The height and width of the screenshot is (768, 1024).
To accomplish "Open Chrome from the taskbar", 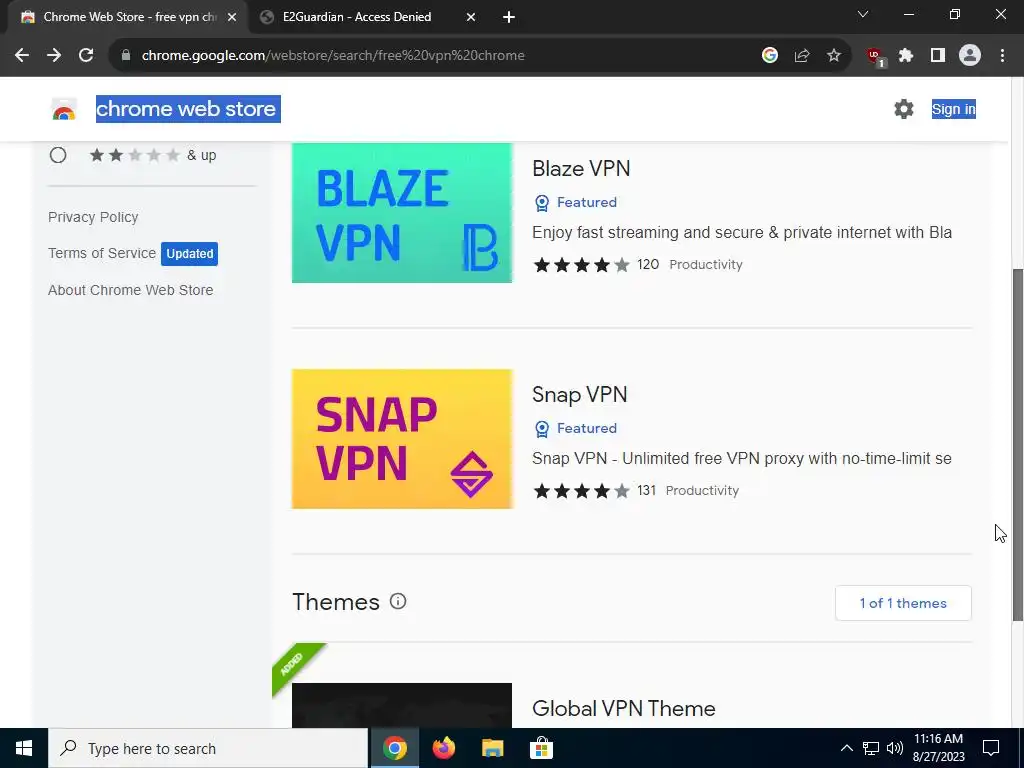I will tap(394, 748).
